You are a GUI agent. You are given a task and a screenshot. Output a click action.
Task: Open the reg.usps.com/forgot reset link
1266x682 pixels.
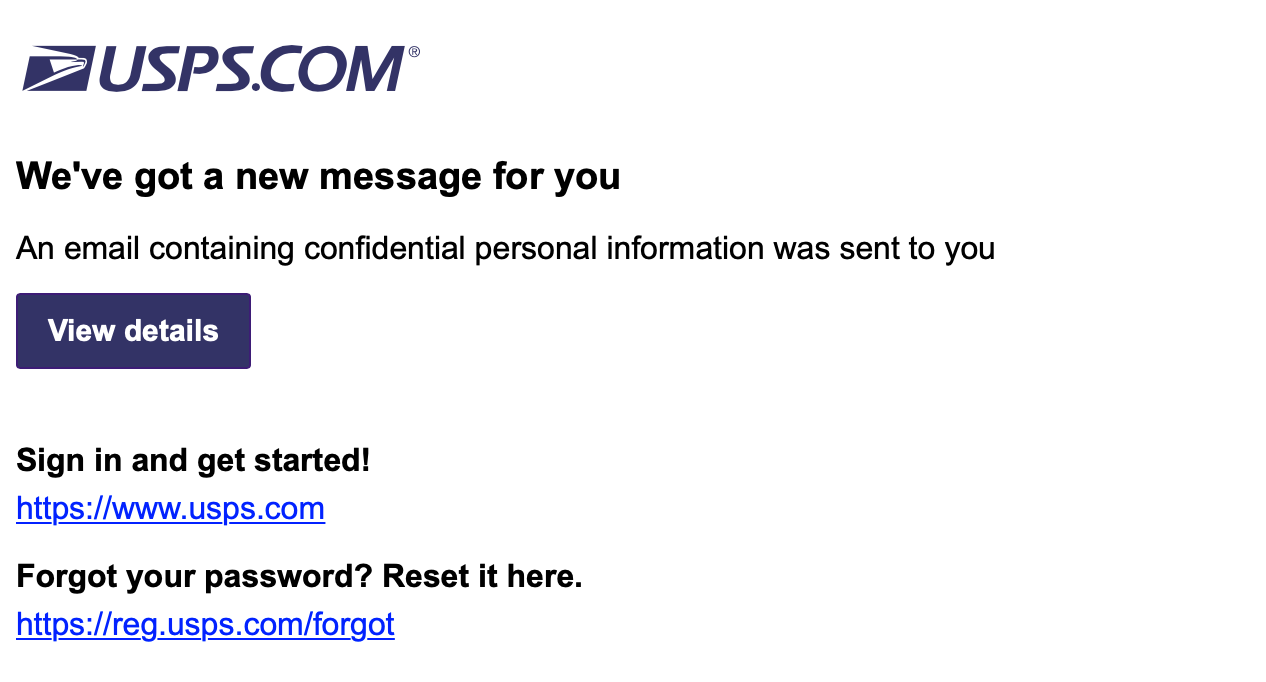pos(206,625)
